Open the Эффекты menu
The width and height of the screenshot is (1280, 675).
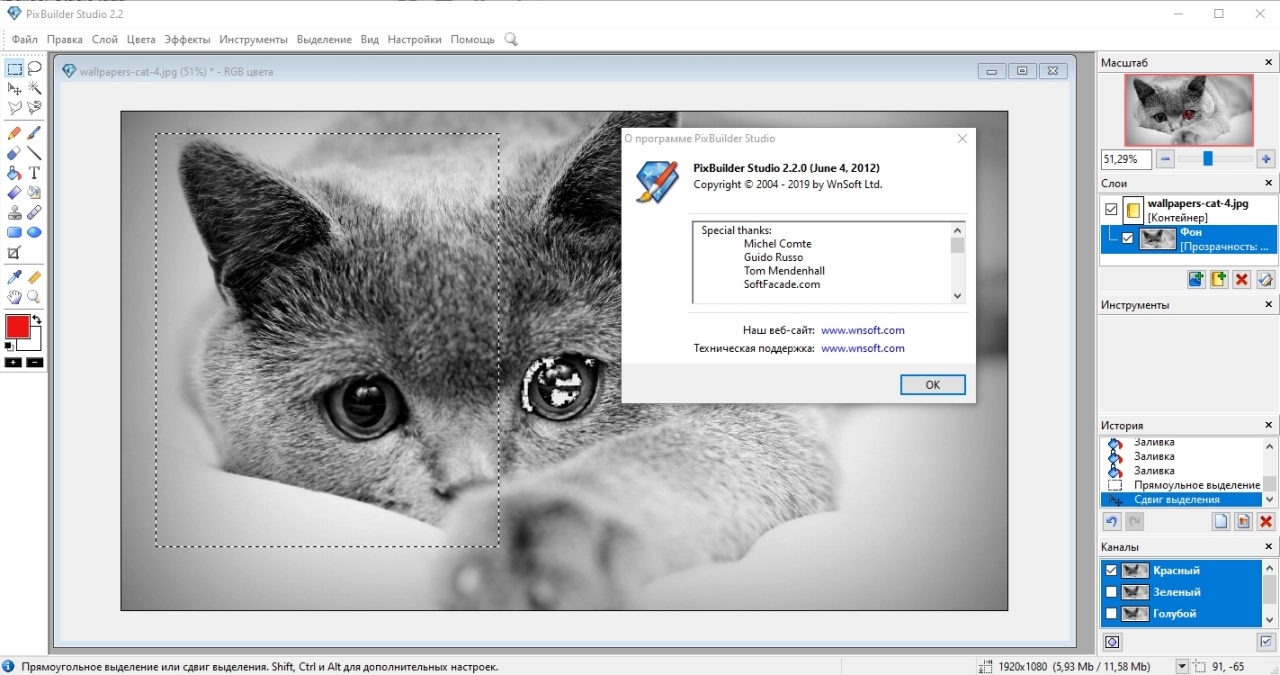coord(187,39)
